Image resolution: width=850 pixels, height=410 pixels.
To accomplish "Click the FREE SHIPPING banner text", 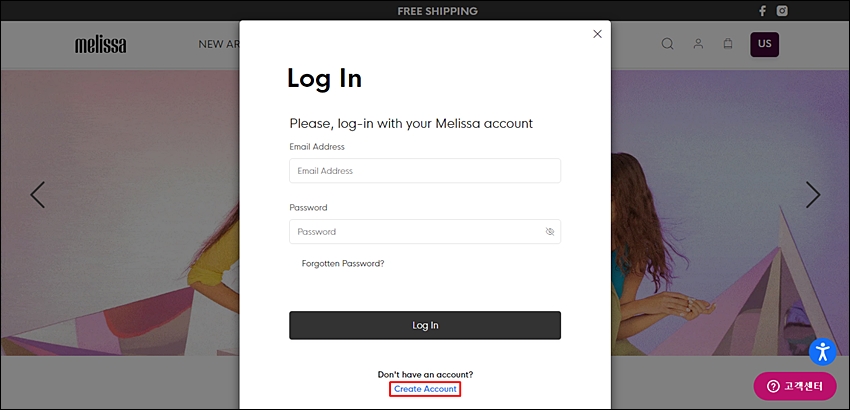I will click(437, 11).
